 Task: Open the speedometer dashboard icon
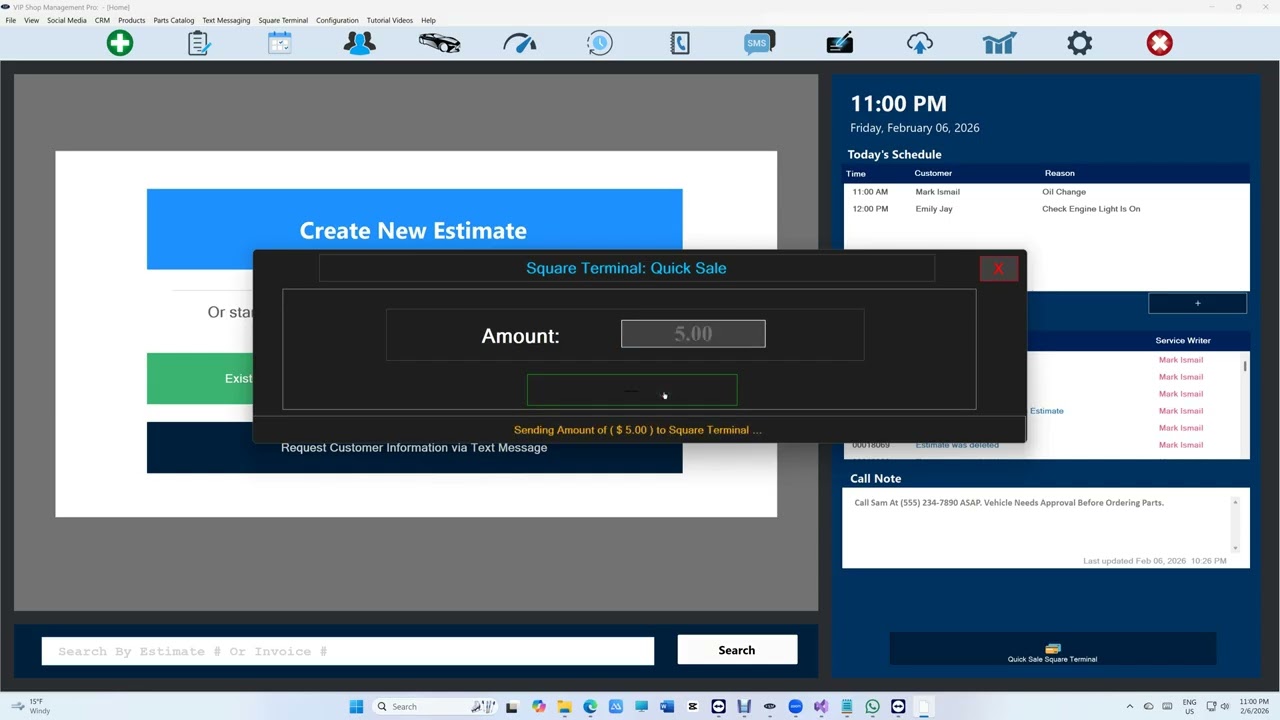520,43
